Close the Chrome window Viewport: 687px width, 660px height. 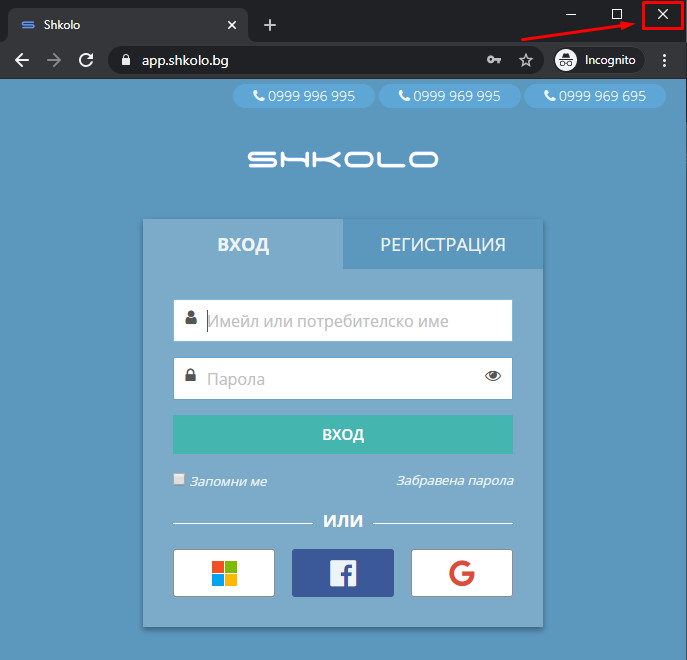(663, 14)
